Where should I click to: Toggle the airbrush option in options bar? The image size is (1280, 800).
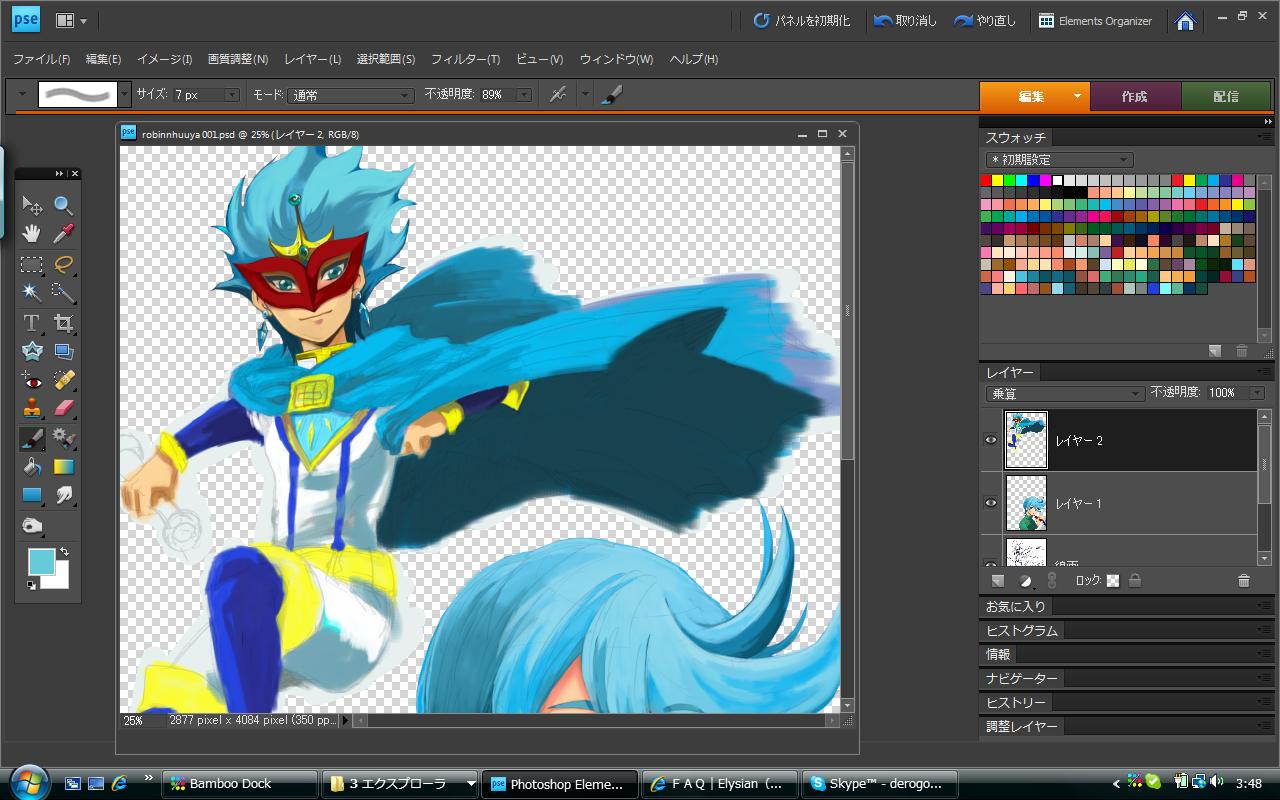coord(558,94)
